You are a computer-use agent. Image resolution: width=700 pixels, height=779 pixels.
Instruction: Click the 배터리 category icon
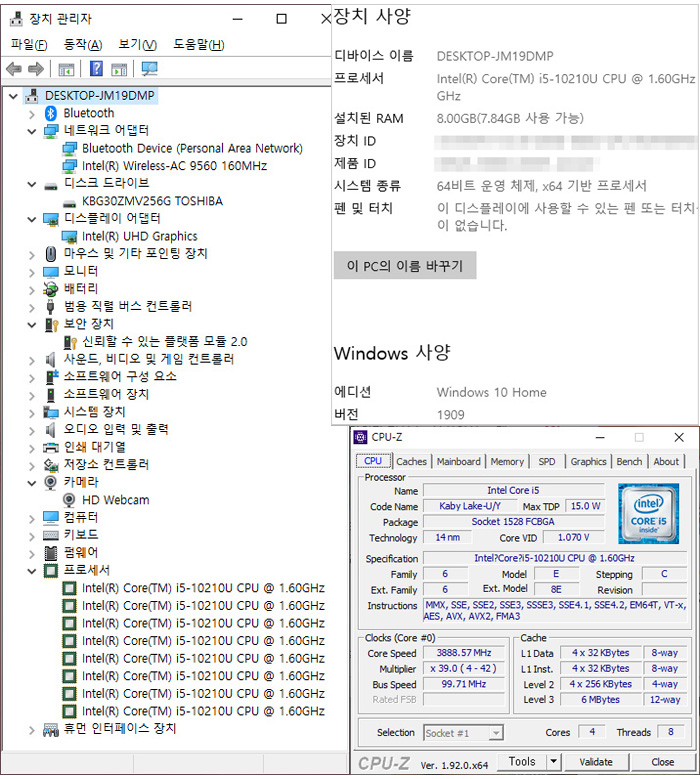51,289
